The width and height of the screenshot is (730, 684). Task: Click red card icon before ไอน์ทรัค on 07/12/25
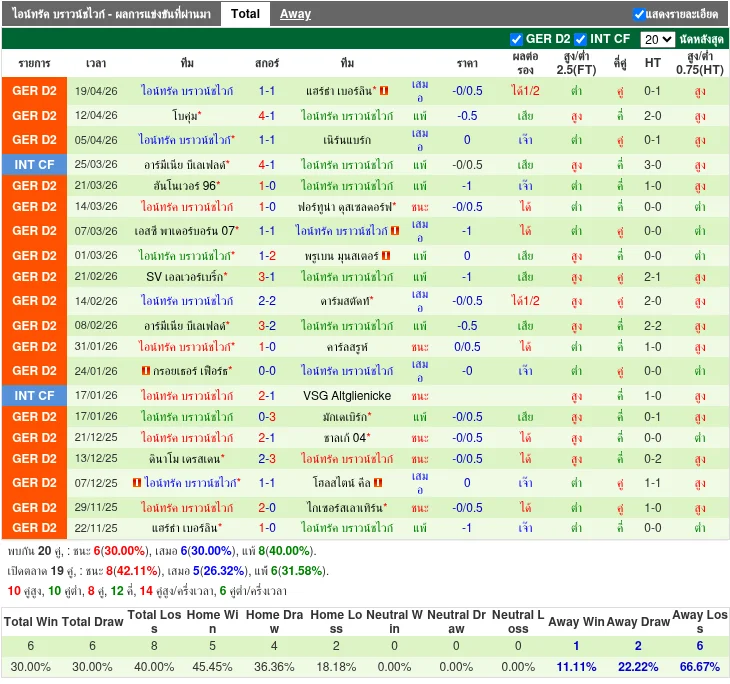point(137,483)
